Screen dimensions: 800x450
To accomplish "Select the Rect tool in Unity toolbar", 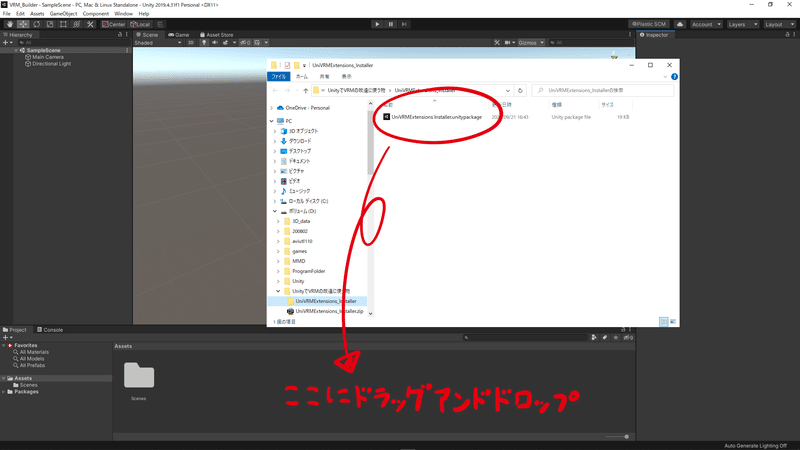I will [x=63, y=24].
